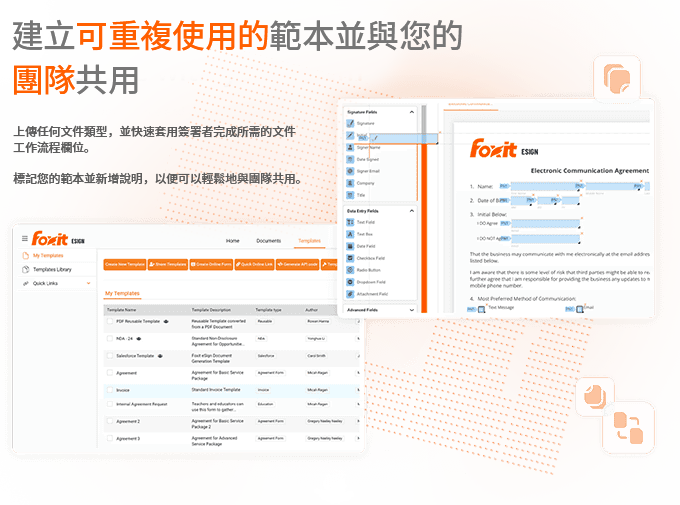Click the first Name input field in agreement
Image resolution: width=680 pixels, height=505 pixels.
[x=546, y=187]
